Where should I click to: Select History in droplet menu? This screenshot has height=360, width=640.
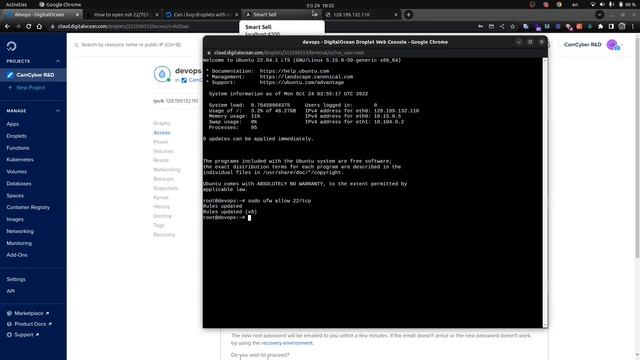[x=162, y=207]
